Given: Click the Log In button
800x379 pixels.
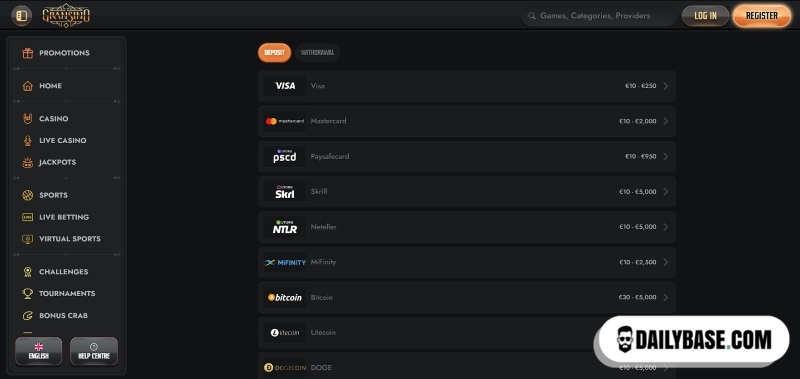Looking at the screenshot, I should pos(705,16).
